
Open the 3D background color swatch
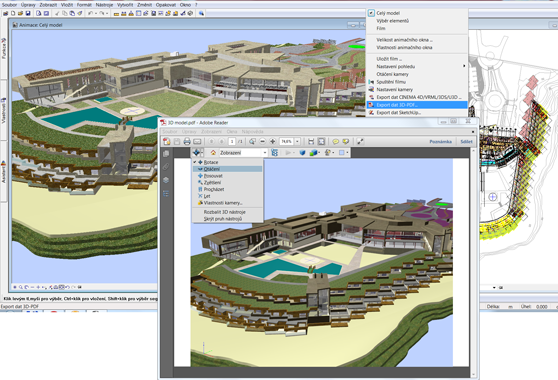coord(342,153)
